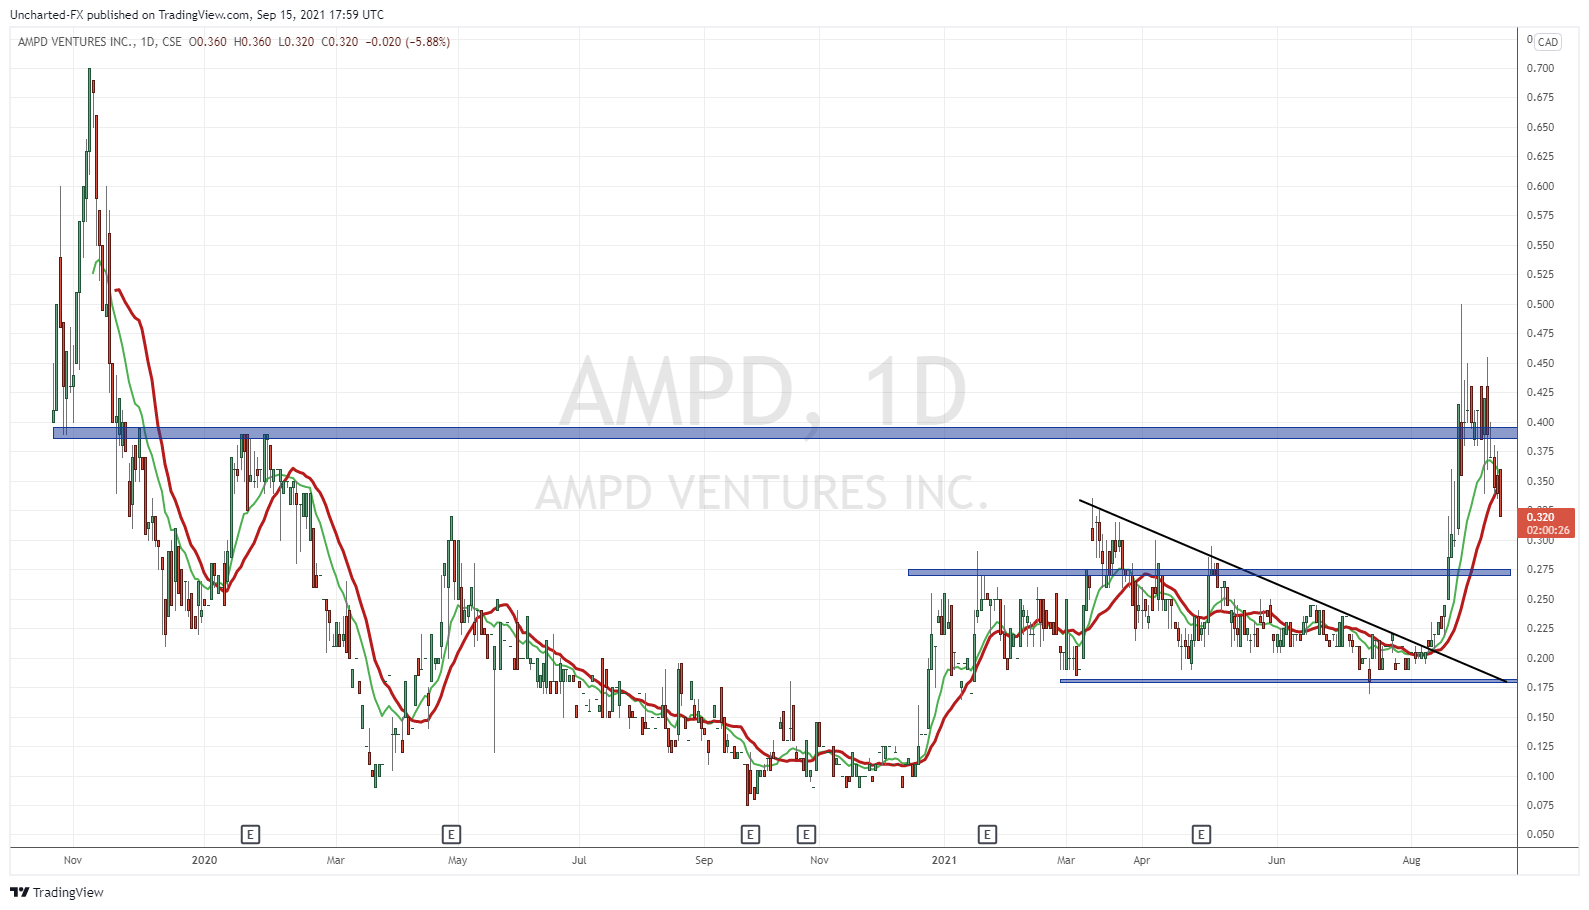Open the CAD currency selector
1589x910 pixels.
1548,42
